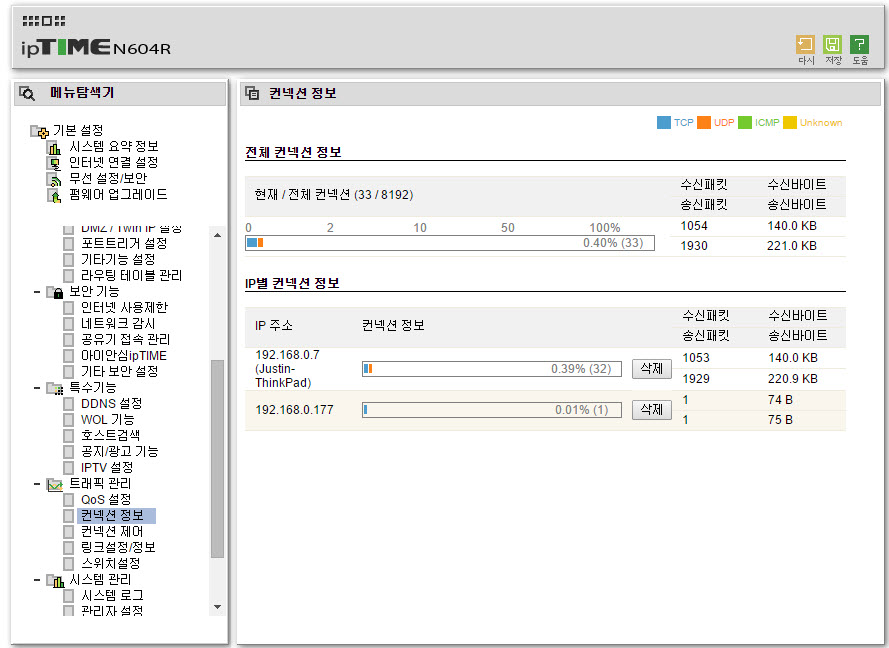
Task: Click the ICMP legend color swatch
Action: pos(745,122)
